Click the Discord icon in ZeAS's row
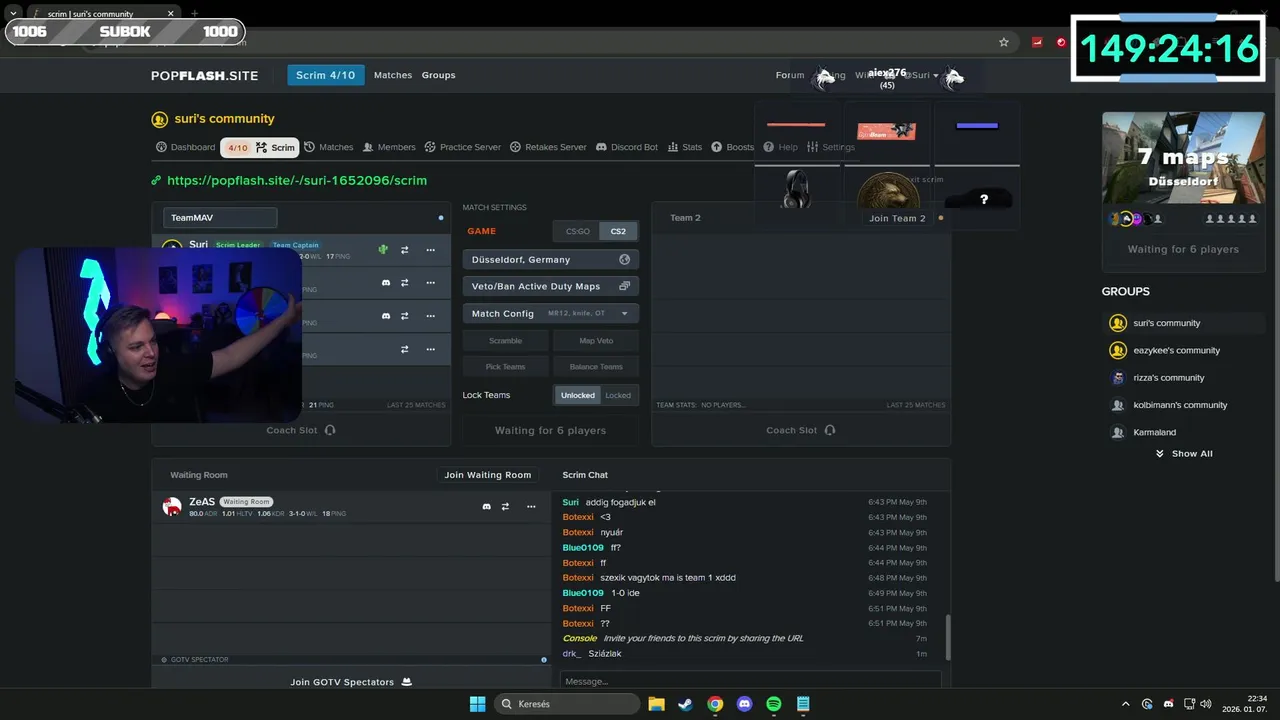The height and width of the screenshot is (720, 1280). [487, 507]
